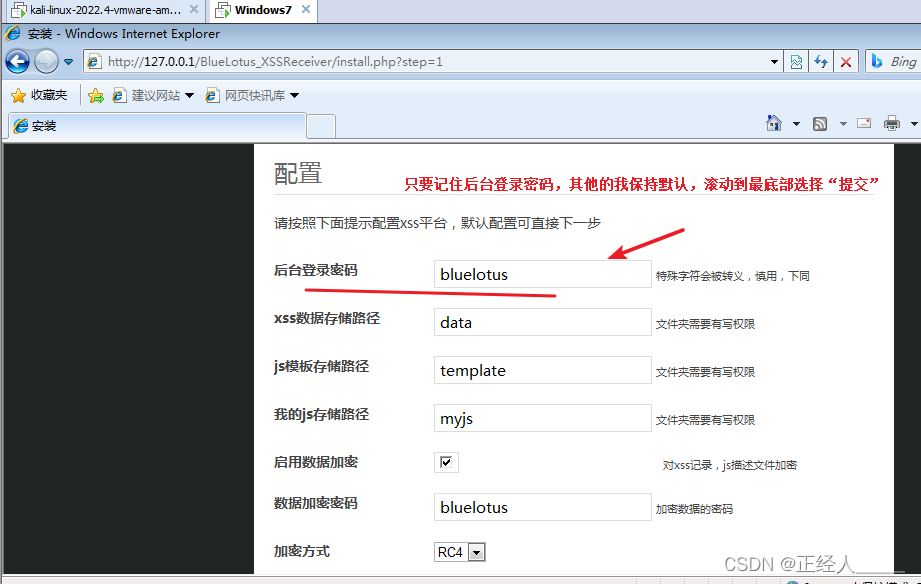The height and width of the screenshot is (584, 921).
Task: Click the page icon in address bar
Action: point(95,62)
